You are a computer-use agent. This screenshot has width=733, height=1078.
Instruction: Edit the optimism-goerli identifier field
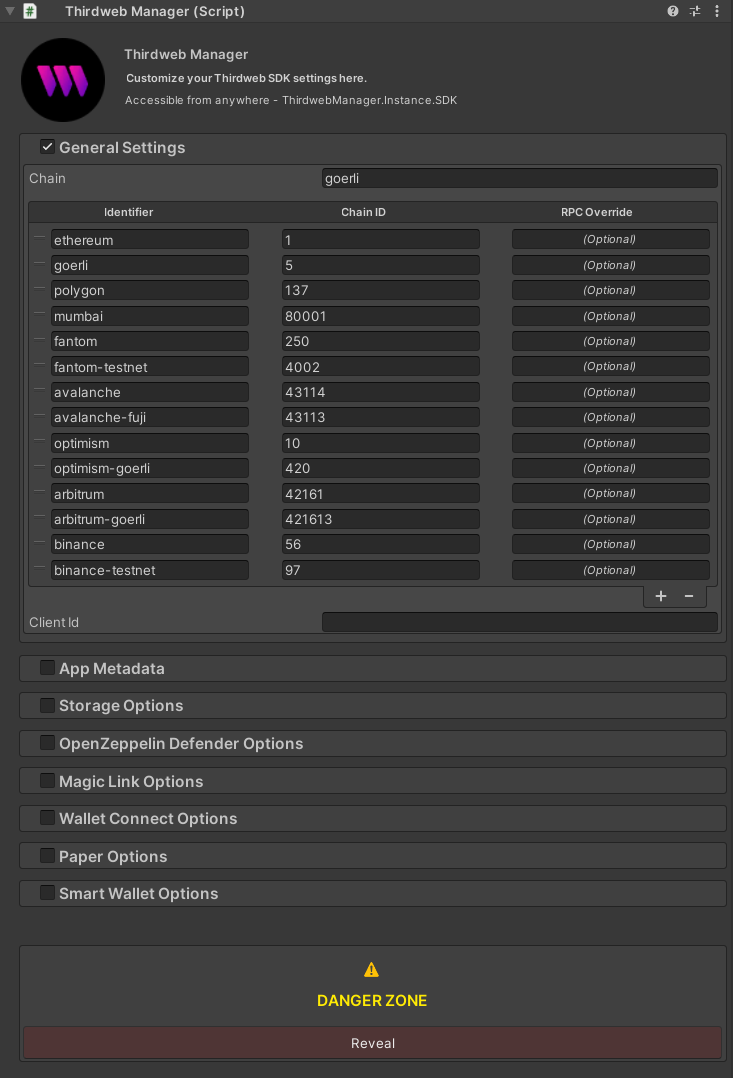pyautogui.click(x=150, y=468)
